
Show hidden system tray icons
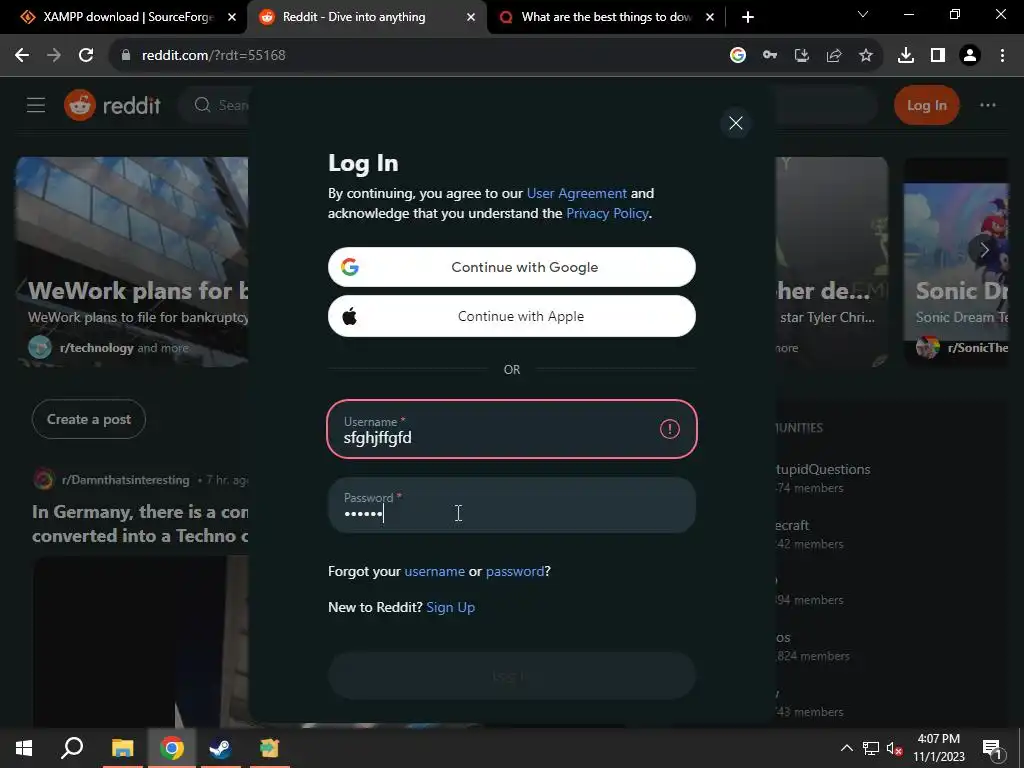click(x=846, y=748)
